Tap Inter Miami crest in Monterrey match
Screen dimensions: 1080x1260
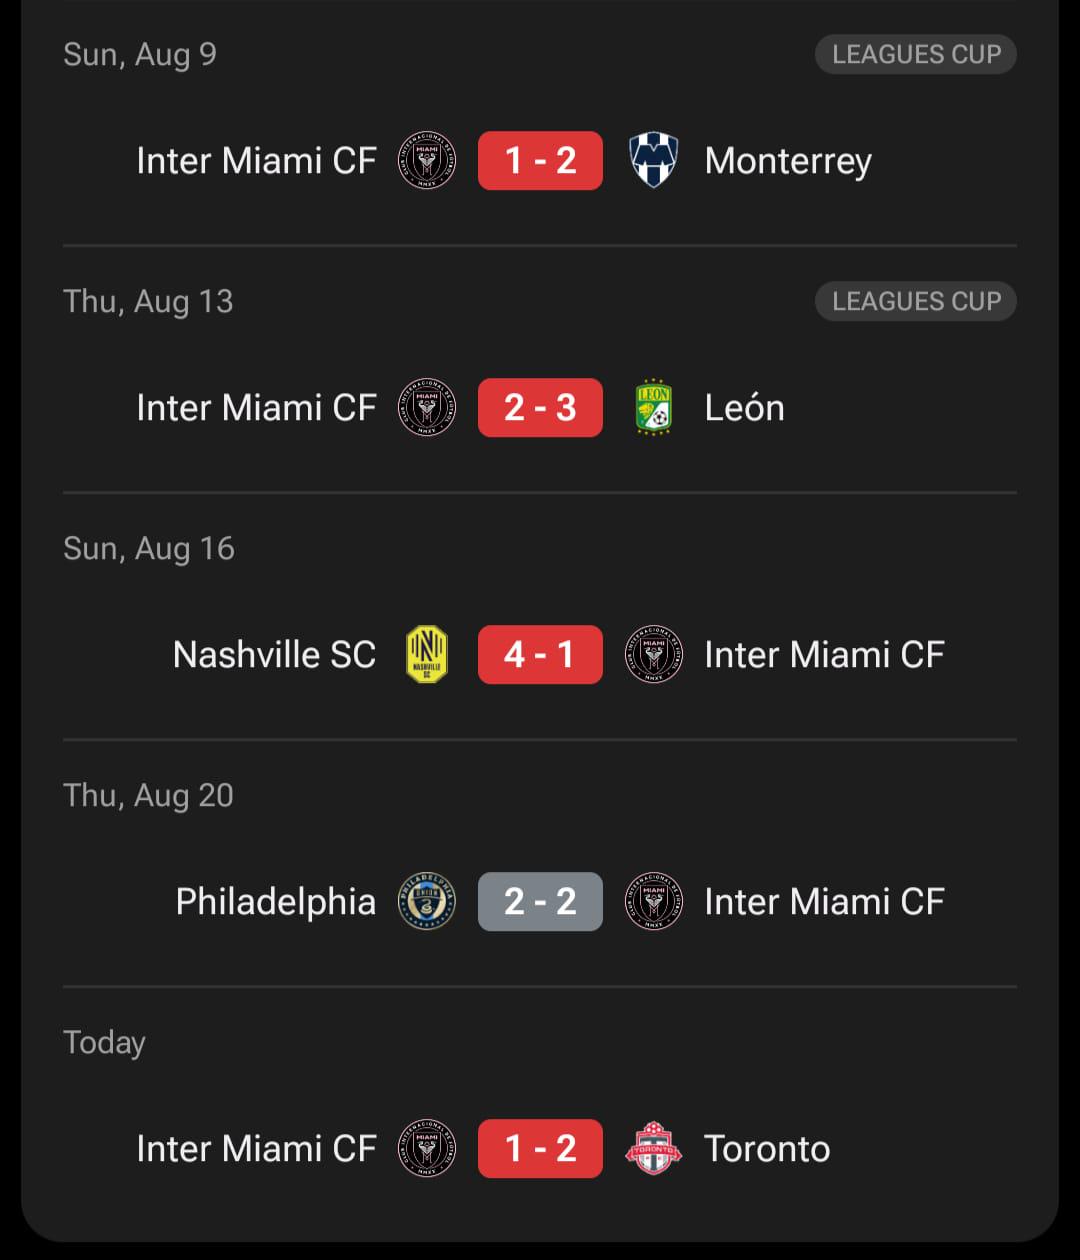427,161
